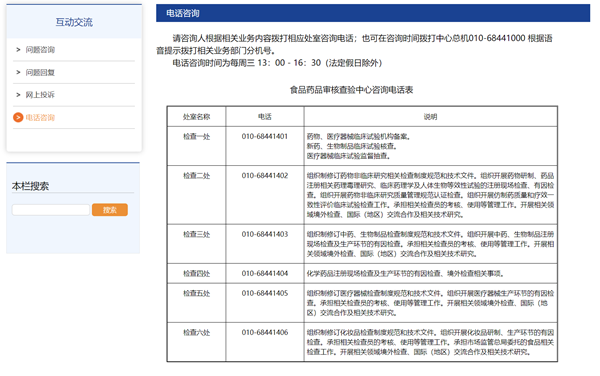600x376 pixels.
Task: Click phone number 010-68441406
Action: click(x=265, y=332)
